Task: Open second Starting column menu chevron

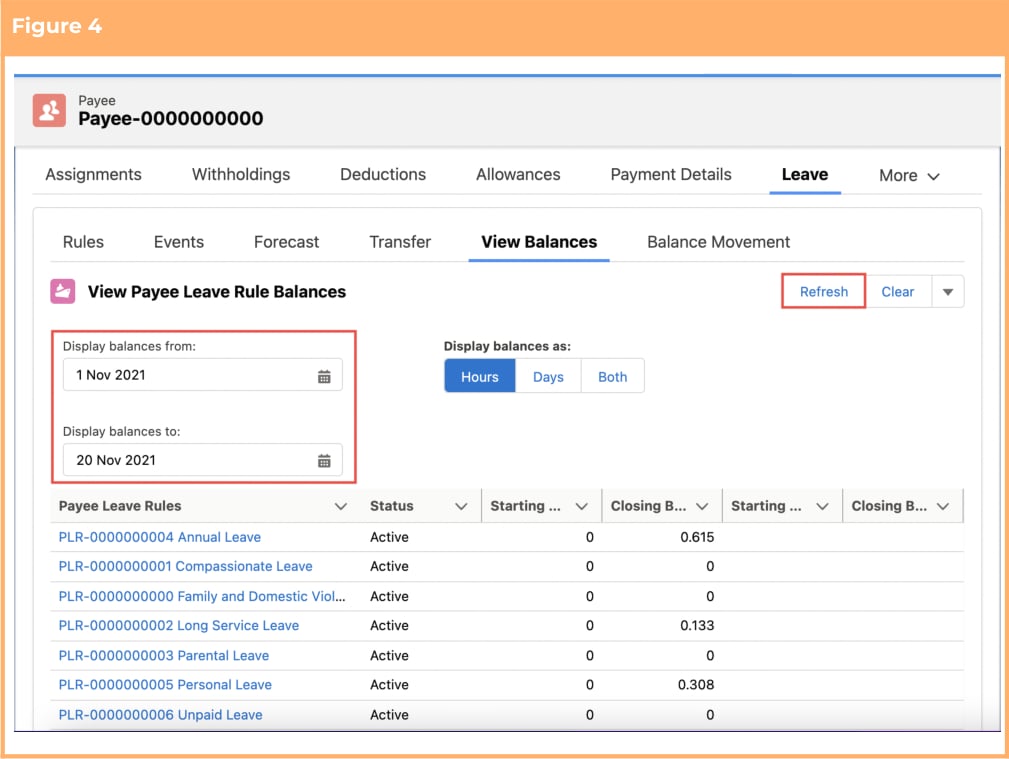Action: tap(822, 507)
